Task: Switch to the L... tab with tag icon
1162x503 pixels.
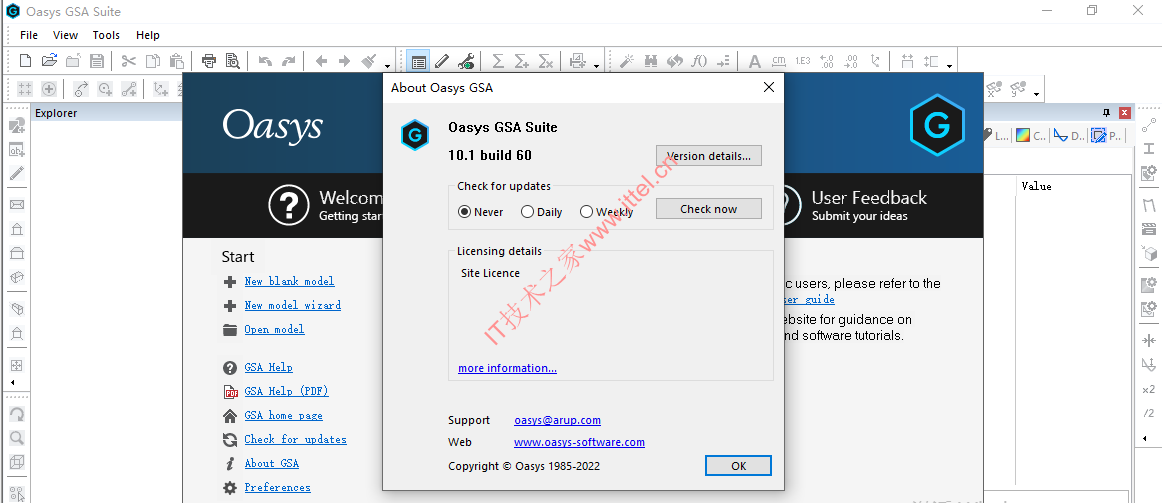Action: pos(995,136)
